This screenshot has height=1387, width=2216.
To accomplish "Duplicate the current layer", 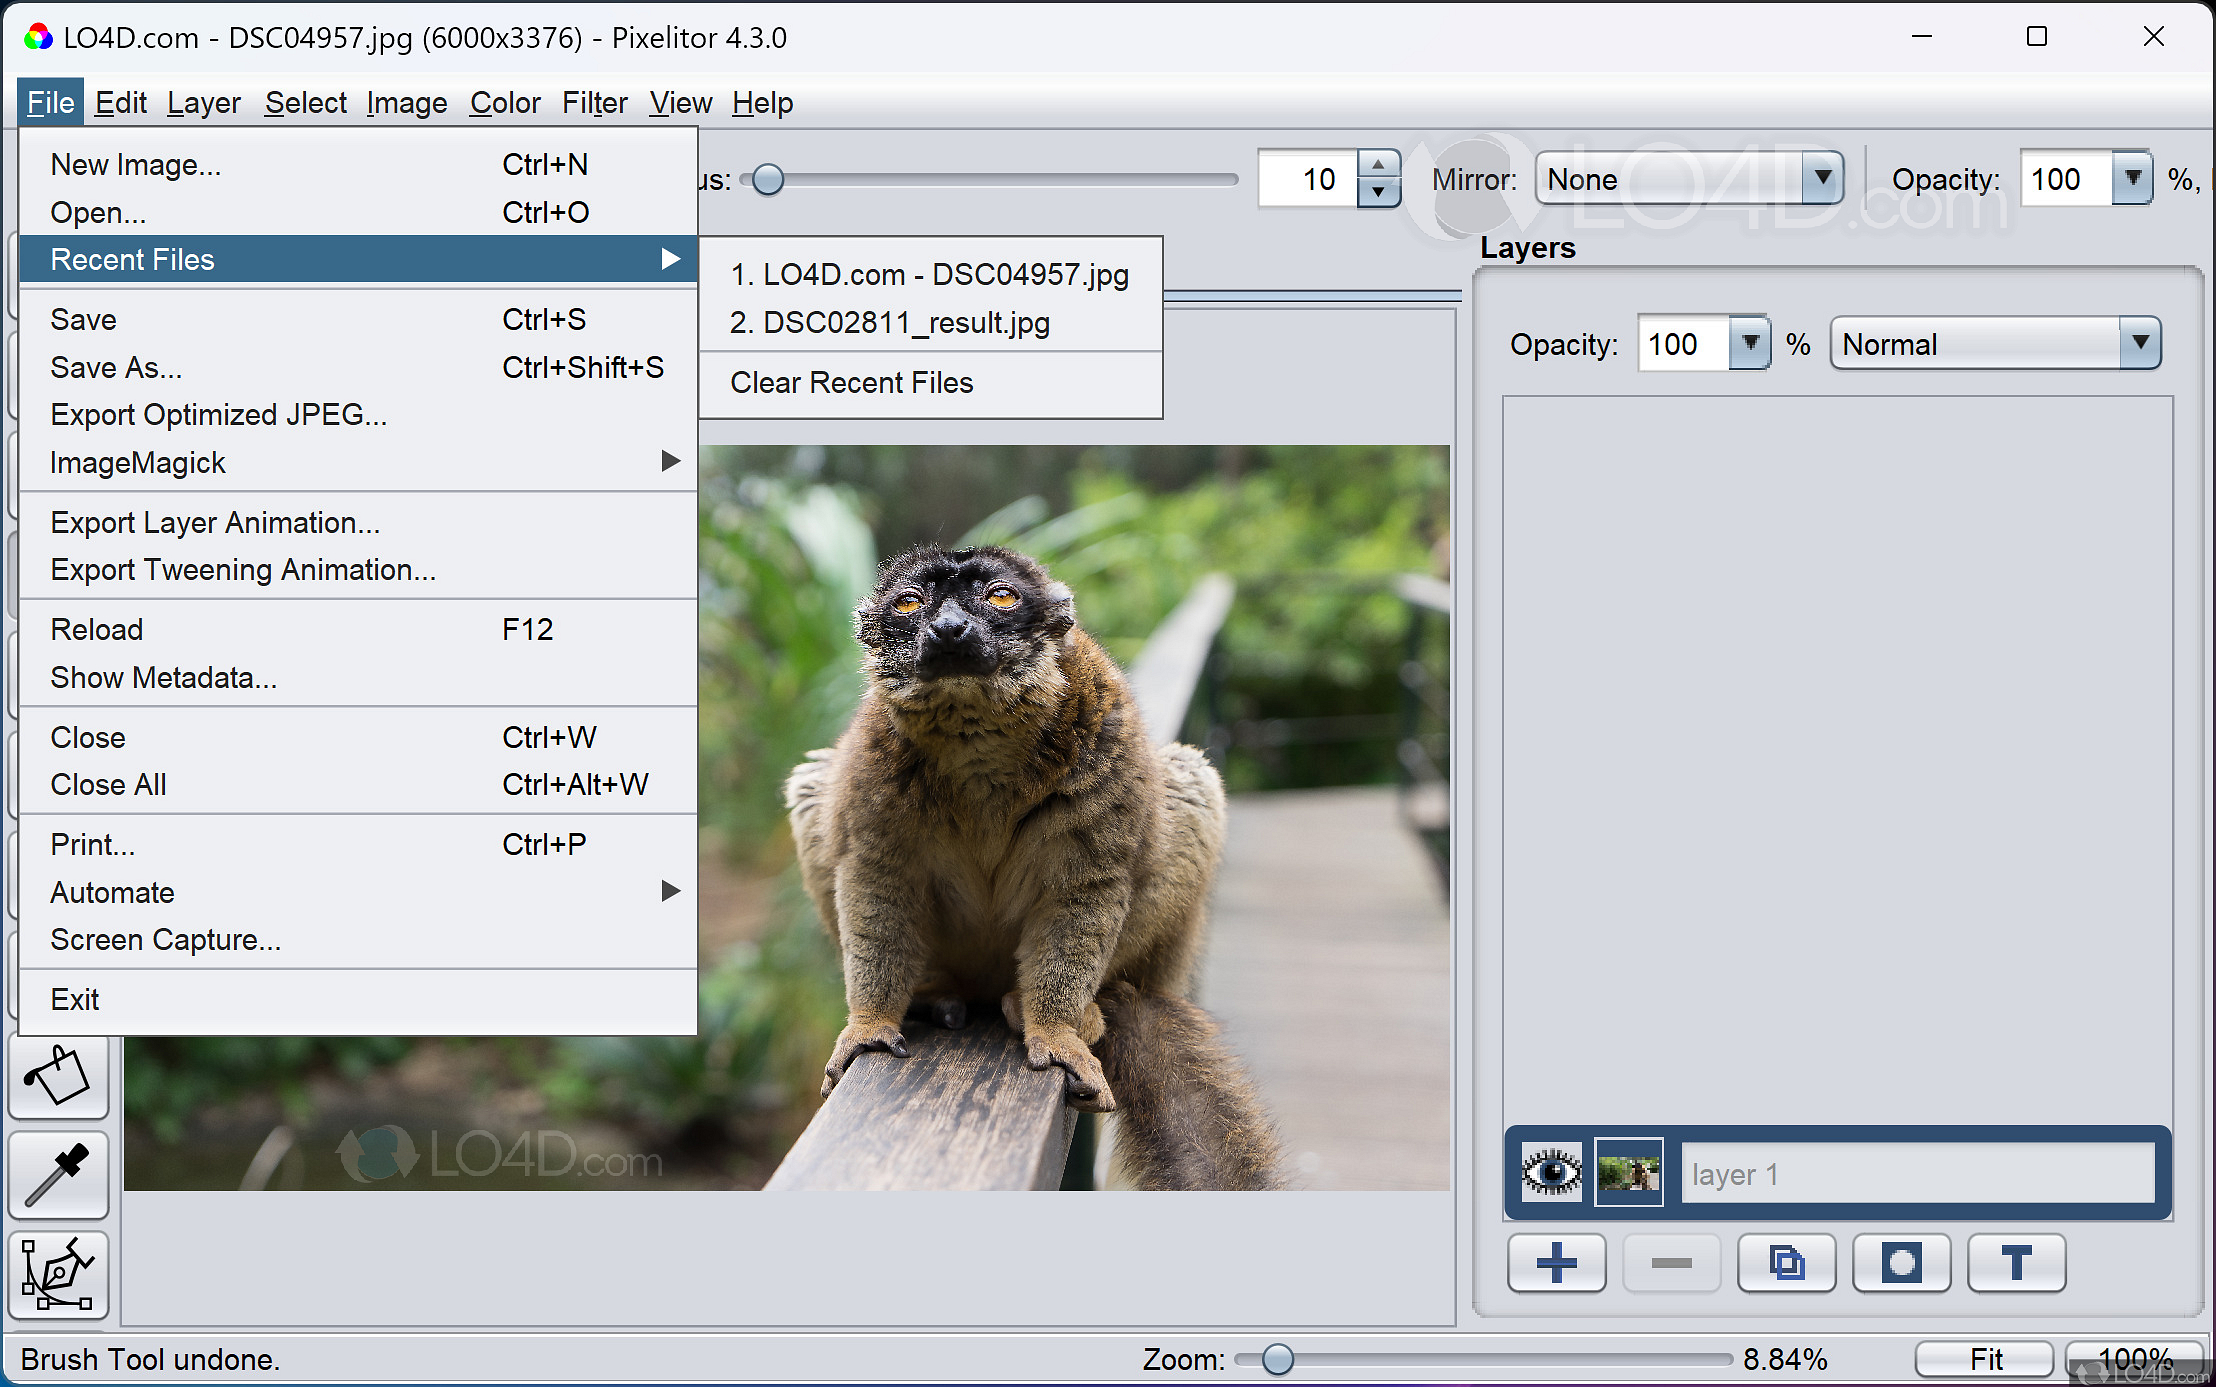I will pyautogui.click(x=1787, y=1263).
